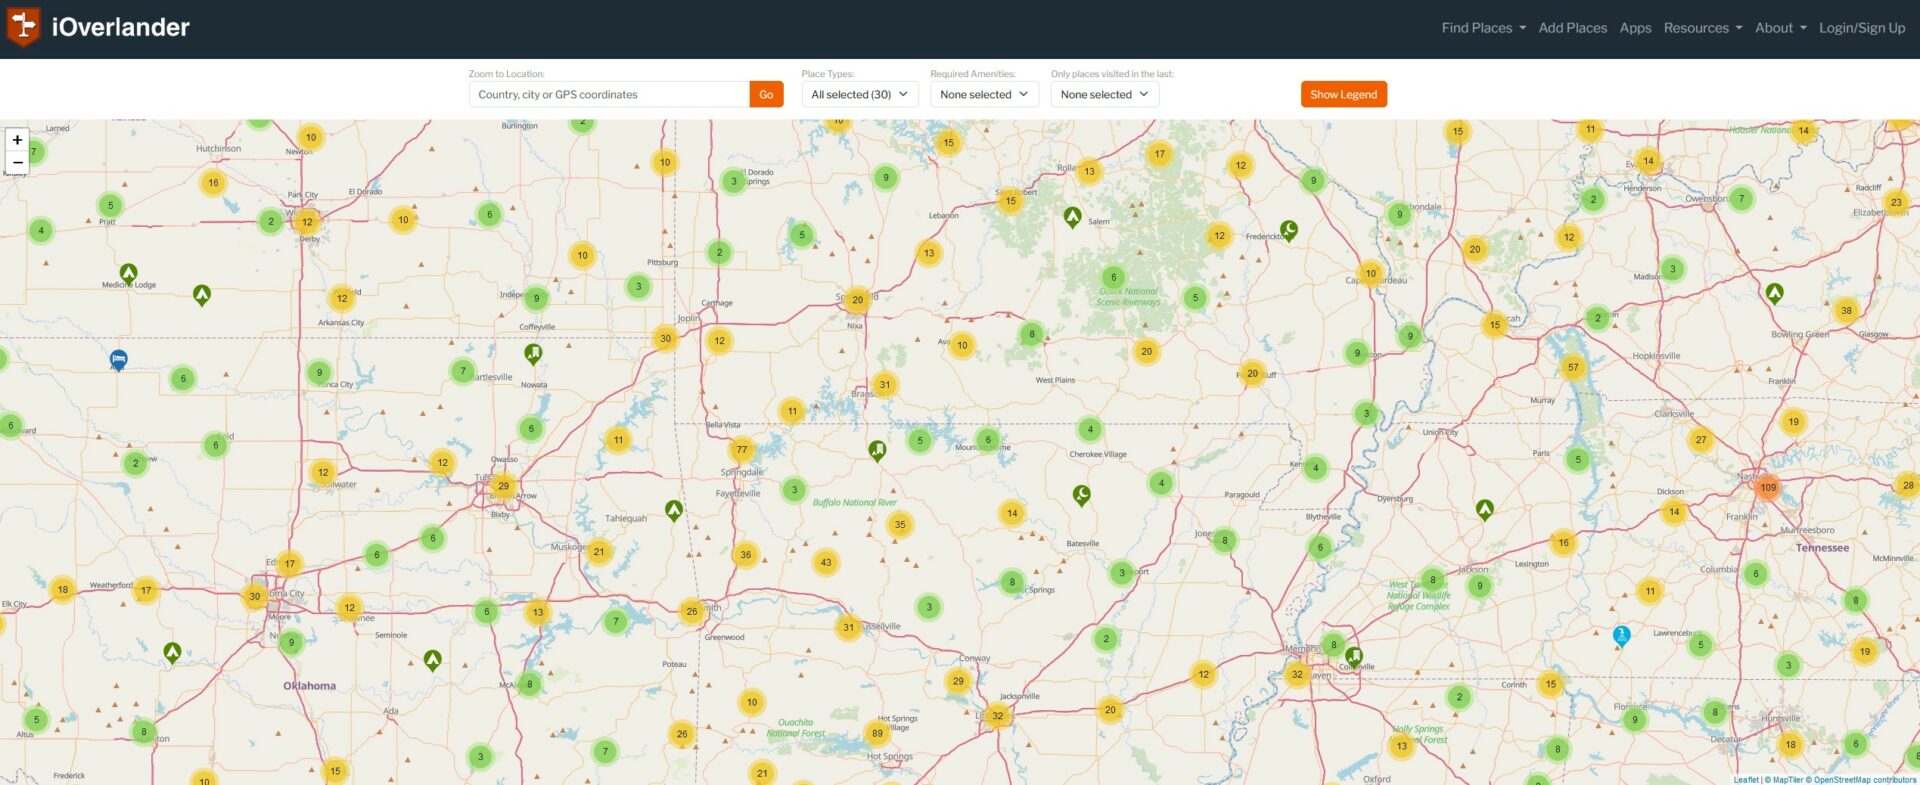Open the Place Types dropdown
The height and width of the screenshot is (785, 1920).
point(859,94)
